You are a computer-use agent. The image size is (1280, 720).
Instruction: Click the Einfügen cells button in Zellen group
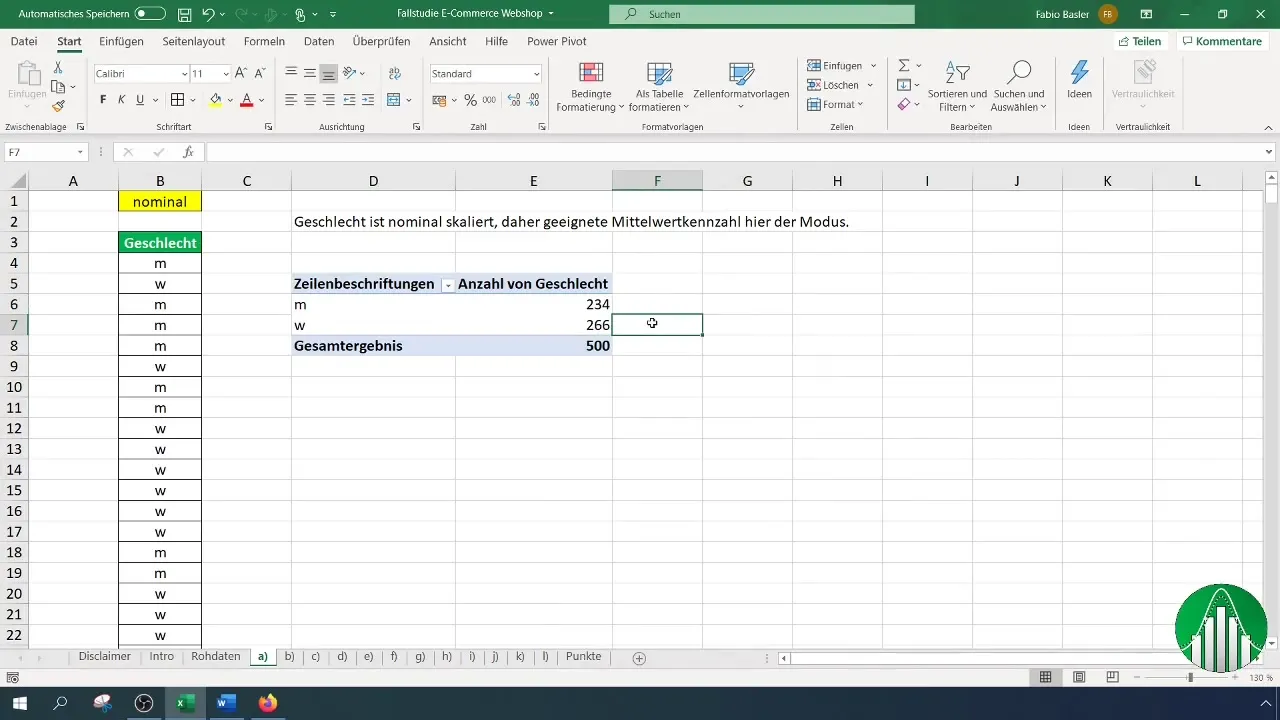(x=841, y=65)
